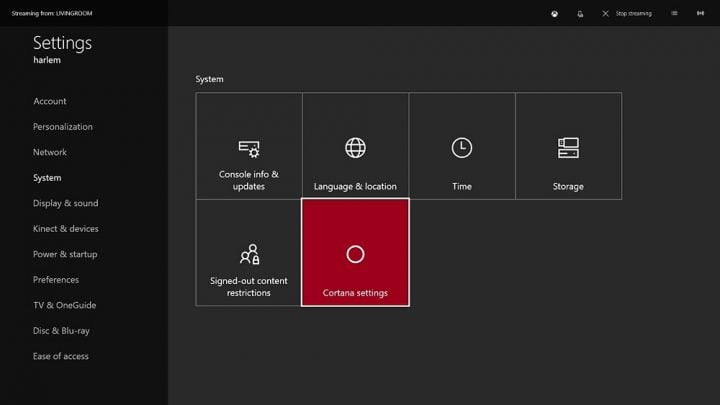Open the streaming menu hamburger icon
This screenshot has width=720, height=405.
tap(674, 13)
